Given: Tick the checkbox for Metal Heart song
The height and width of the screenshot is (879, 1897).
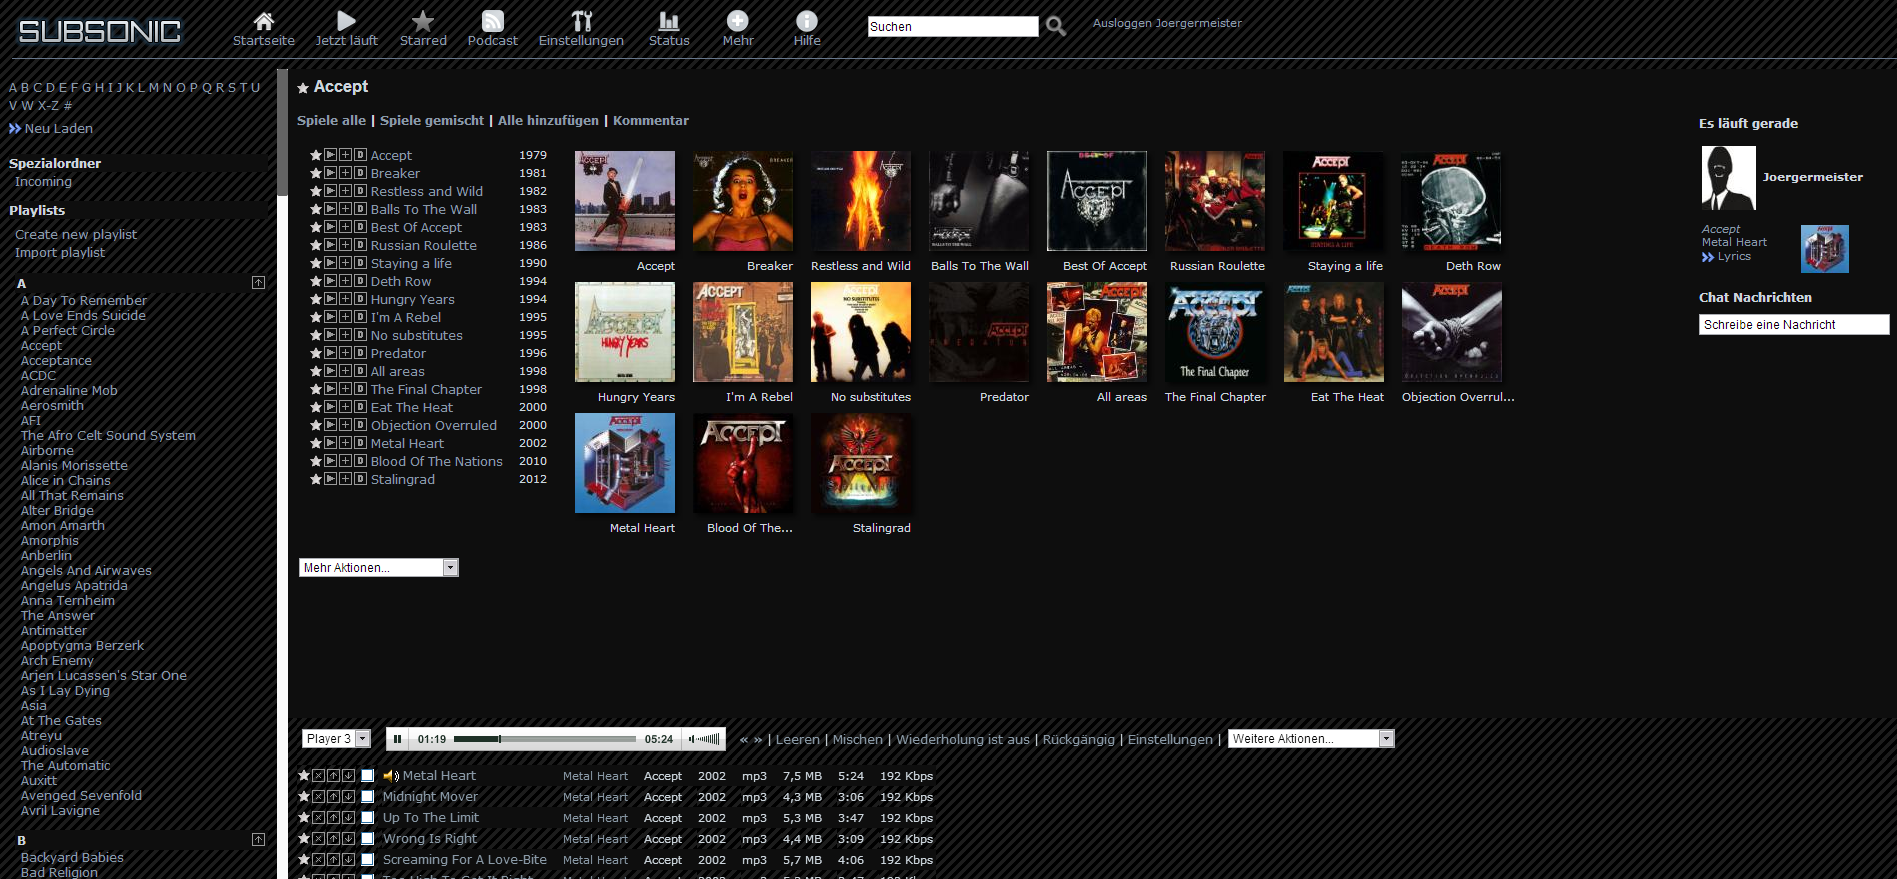Looking at the screenshot, I should click(x=367, y=776).
